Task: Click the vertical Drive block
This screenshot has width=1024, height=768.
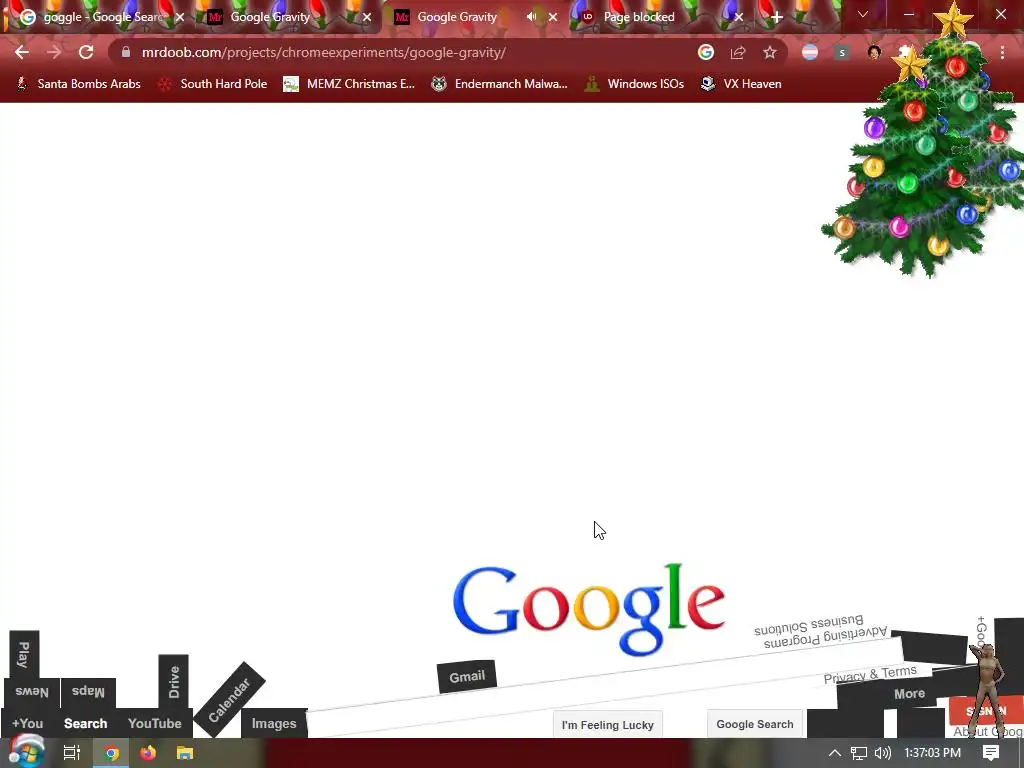Action: (174, 682)
